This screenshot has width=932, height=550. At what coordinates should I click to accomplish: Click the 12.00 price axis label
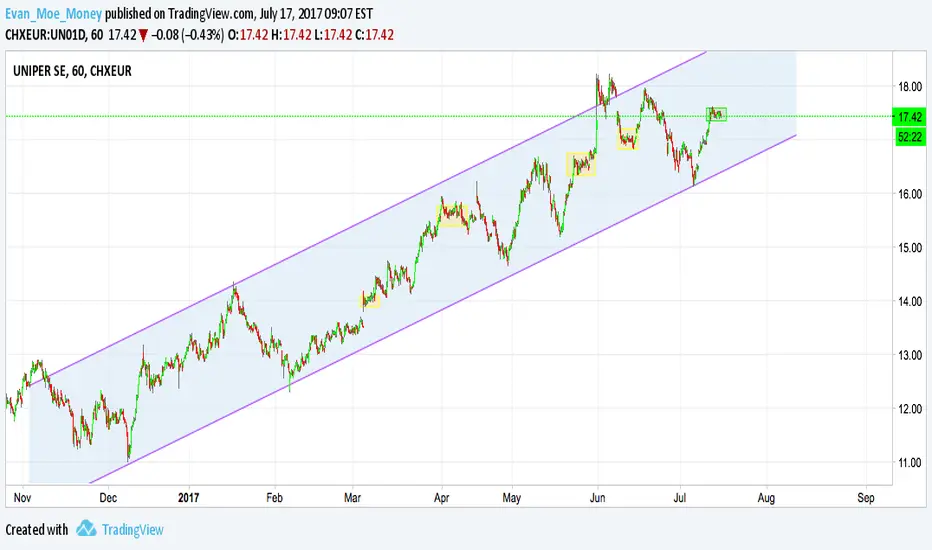[x=910, y=408]
